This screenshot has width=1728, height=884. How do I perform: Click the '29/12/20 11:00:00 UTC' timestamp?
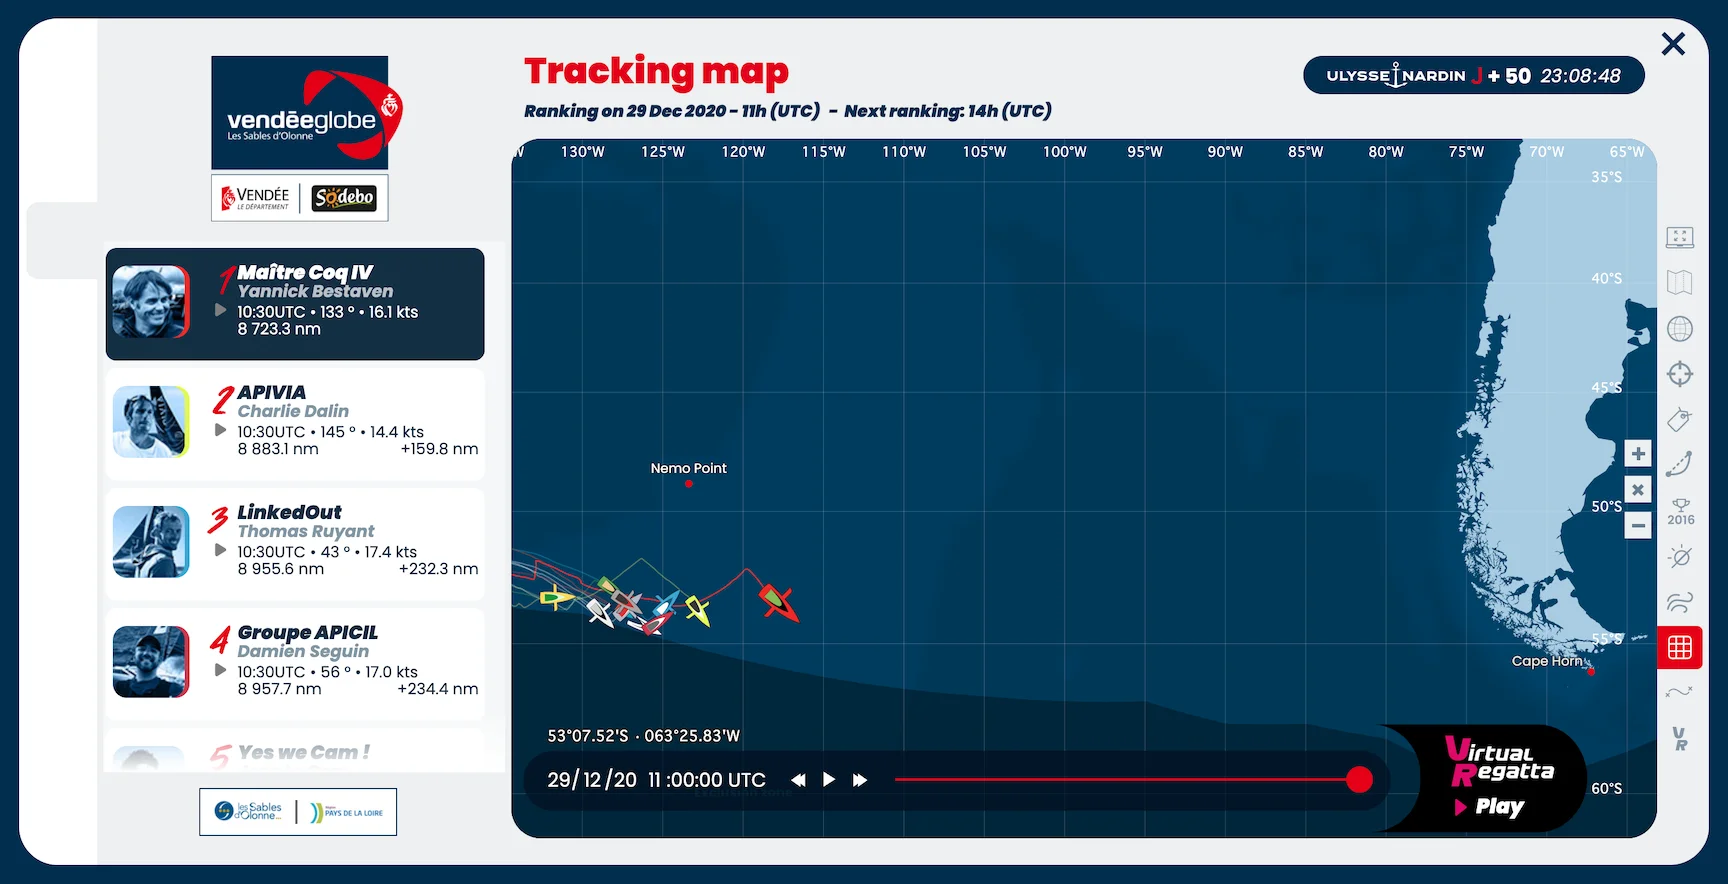pos(656,780)
